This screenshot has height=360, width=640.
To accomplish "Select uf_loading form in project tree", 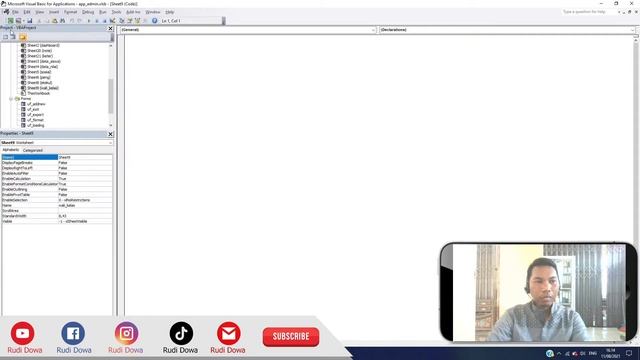I will click(36, 125).
